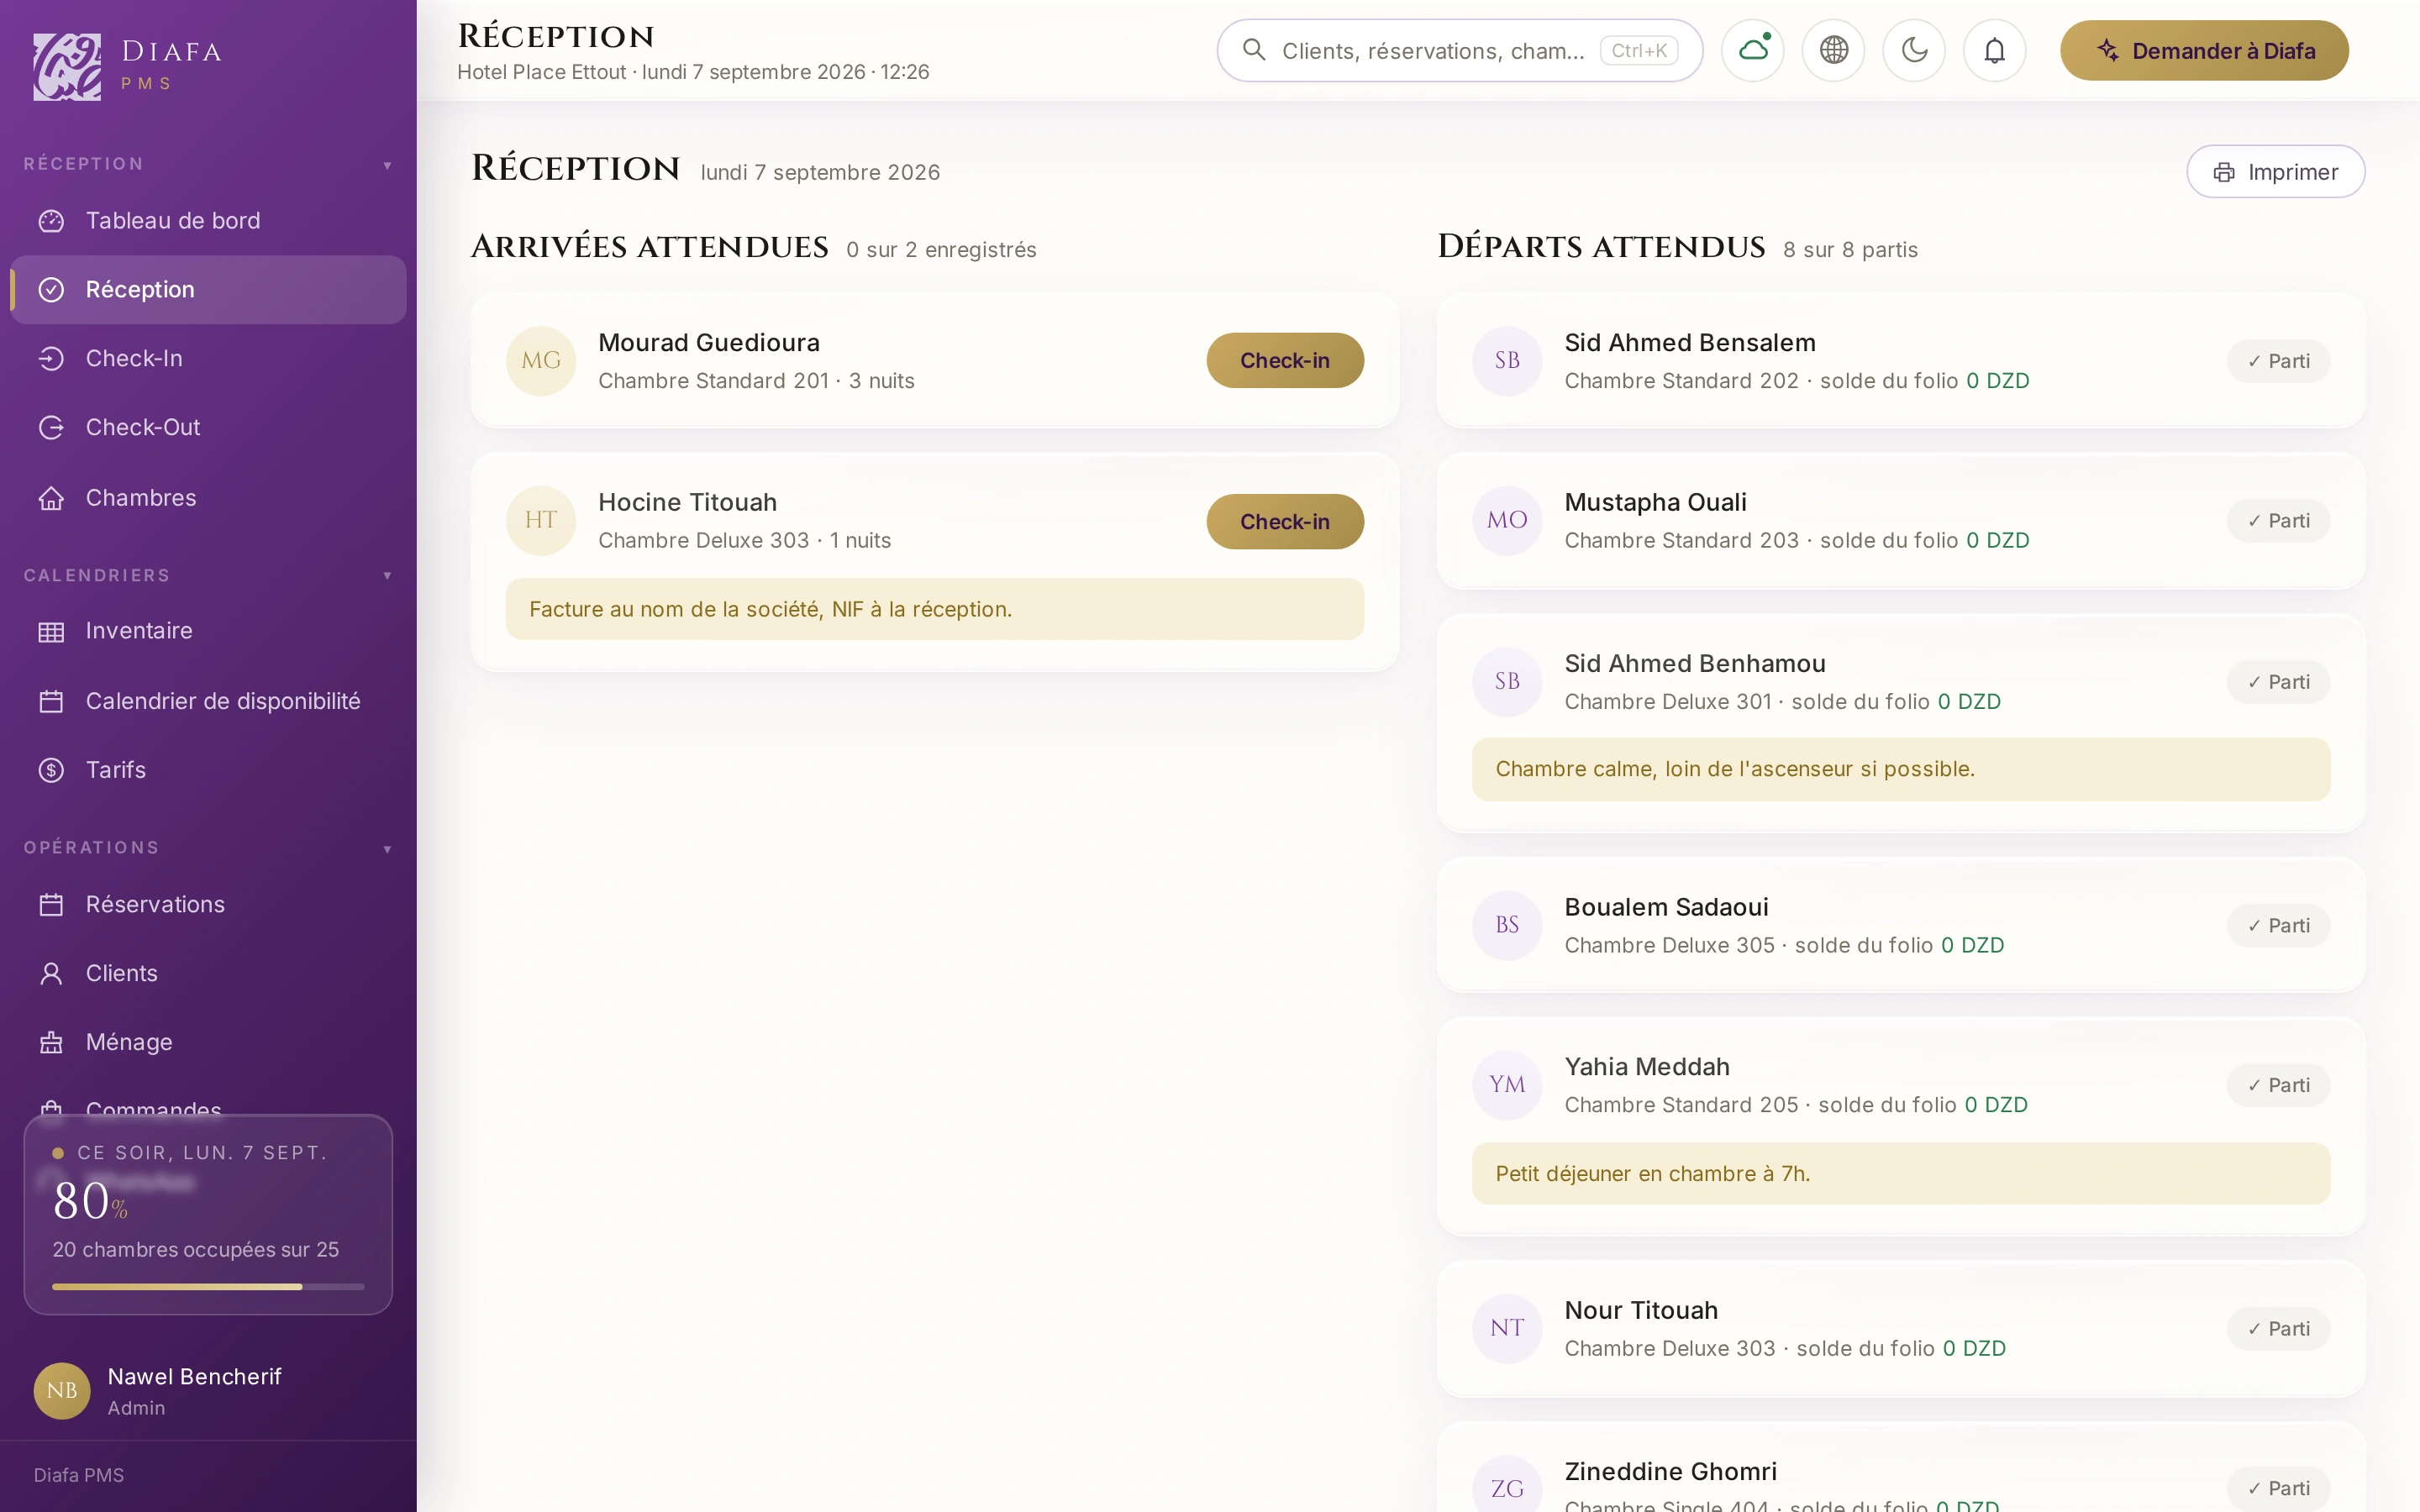Screen dimensions: 2420x1512
Task: Open the Réception menu item
Action: click(208, 289)
